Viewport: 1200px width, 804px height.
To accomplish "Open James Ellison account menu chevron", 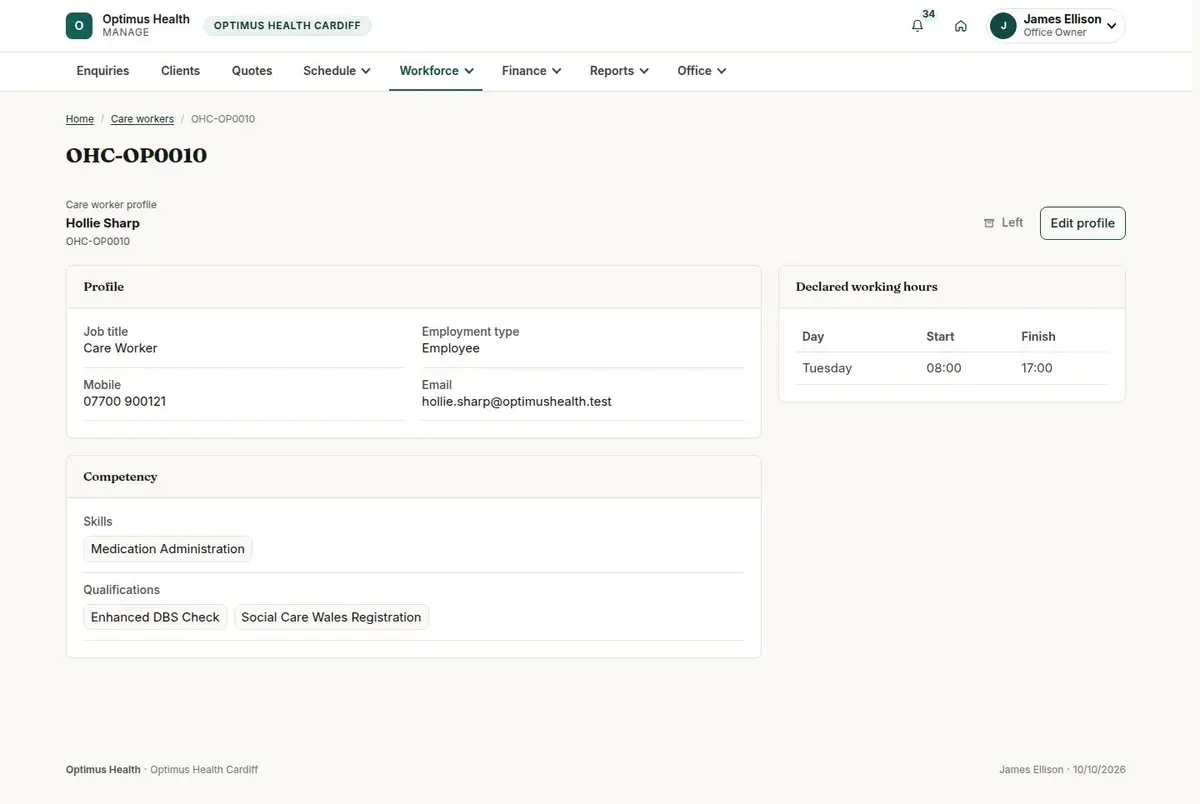I will (x=1111, y=26).
